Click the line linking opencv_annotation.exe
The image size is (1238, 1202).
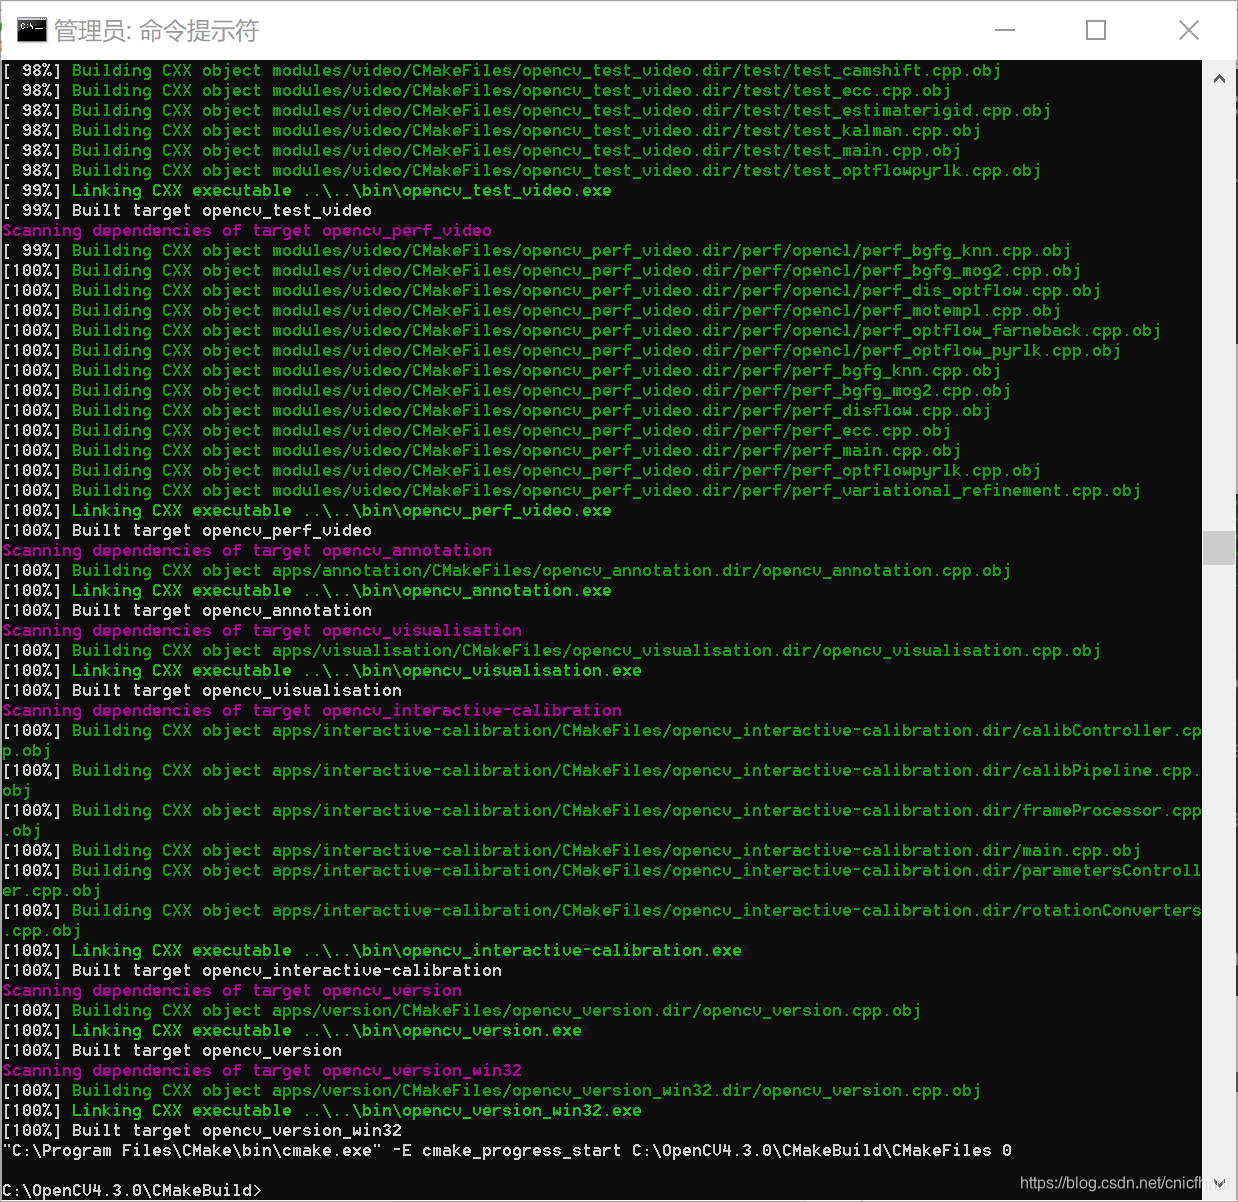tap(307, 591)
